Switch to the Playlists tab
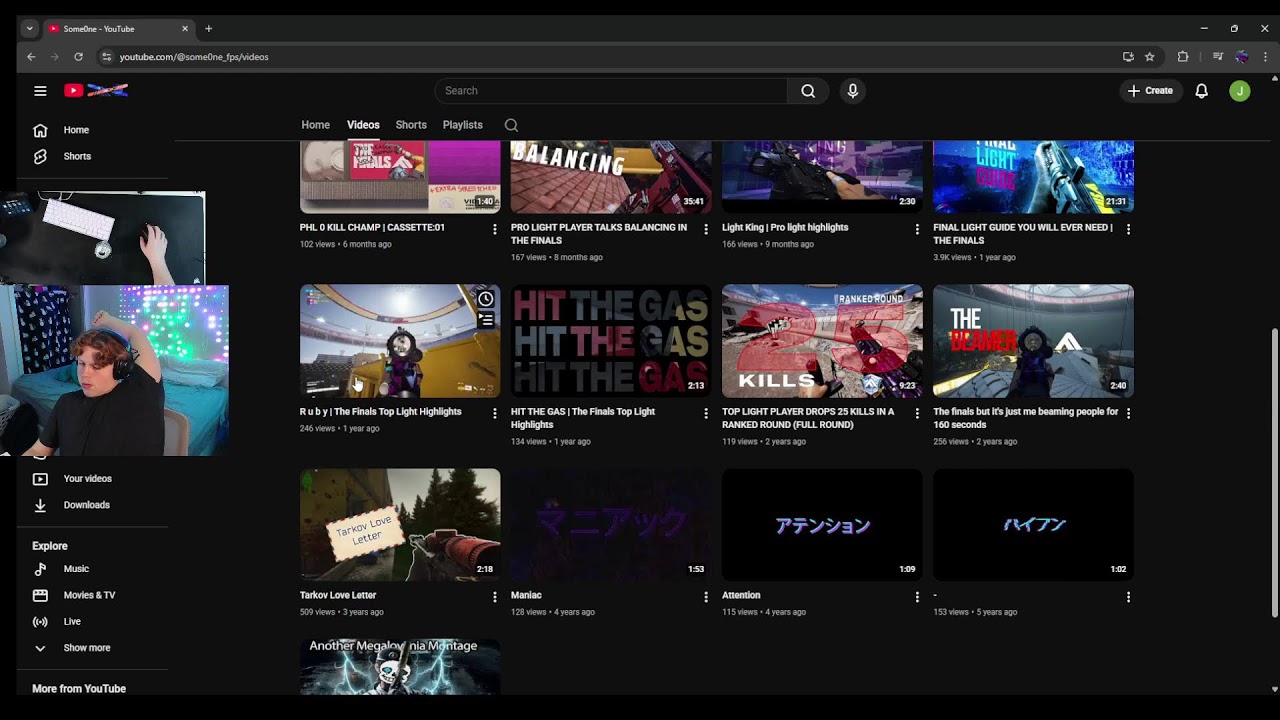The height and width of the screenshot is (720, 1280). (462, 125)
